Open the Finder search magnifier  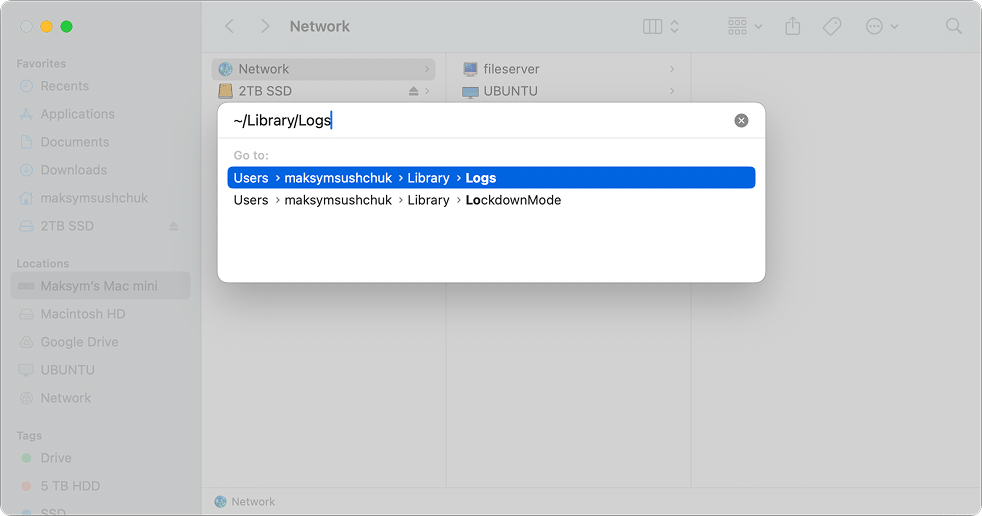pyautogui.click(x=953, y=26)
